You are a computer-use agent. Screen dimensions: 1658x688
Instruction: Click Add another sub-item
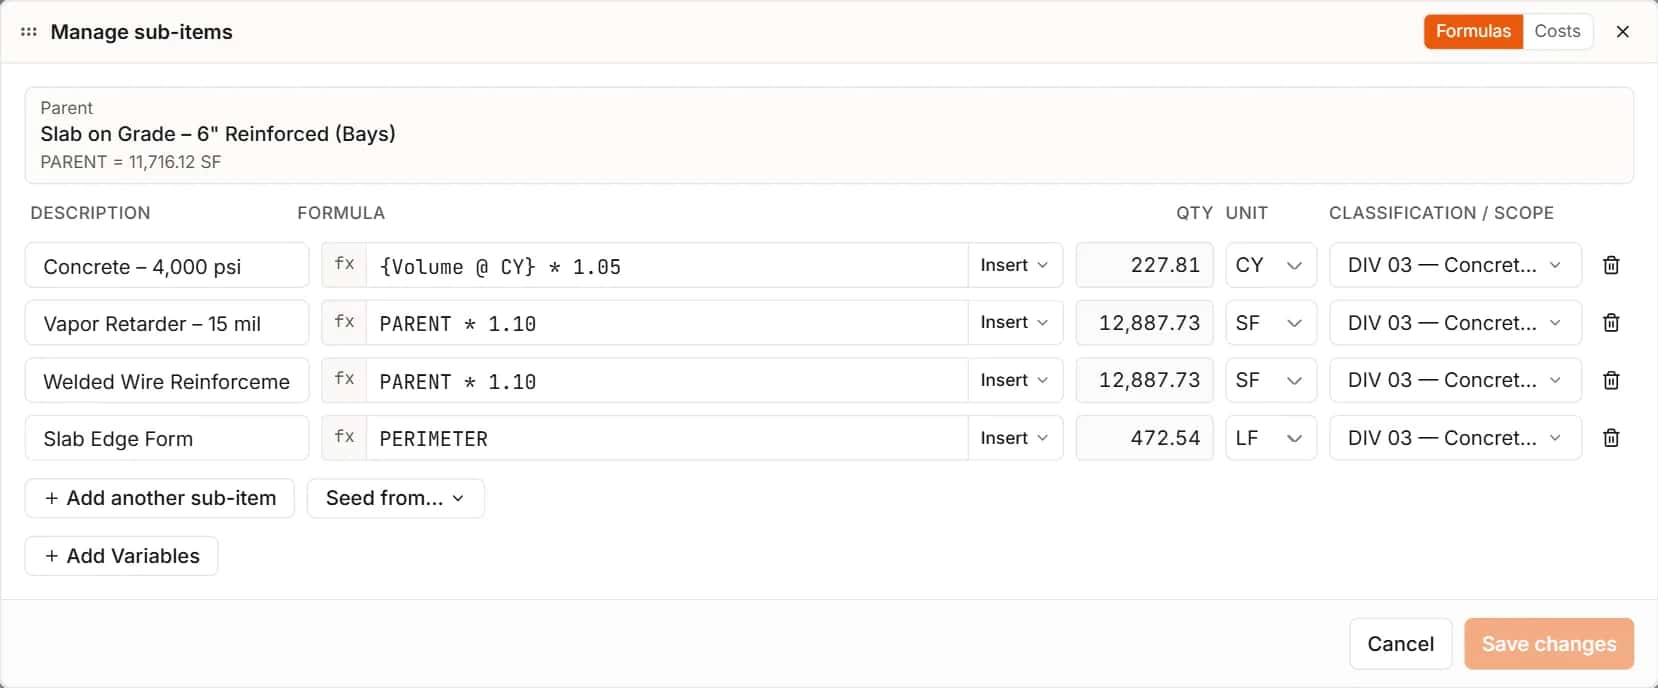click(160, 498)
